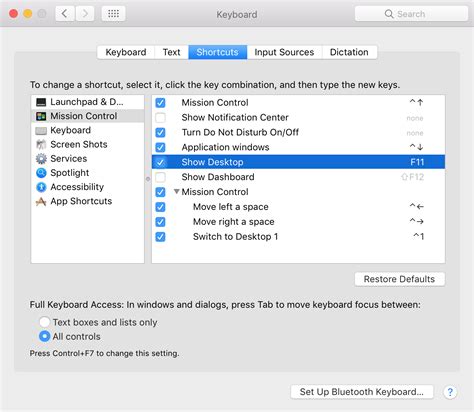Click the Spotlight magnifier icon in sidebar
This screenshot has width=474, height=412.
click(x=41, y=173)
